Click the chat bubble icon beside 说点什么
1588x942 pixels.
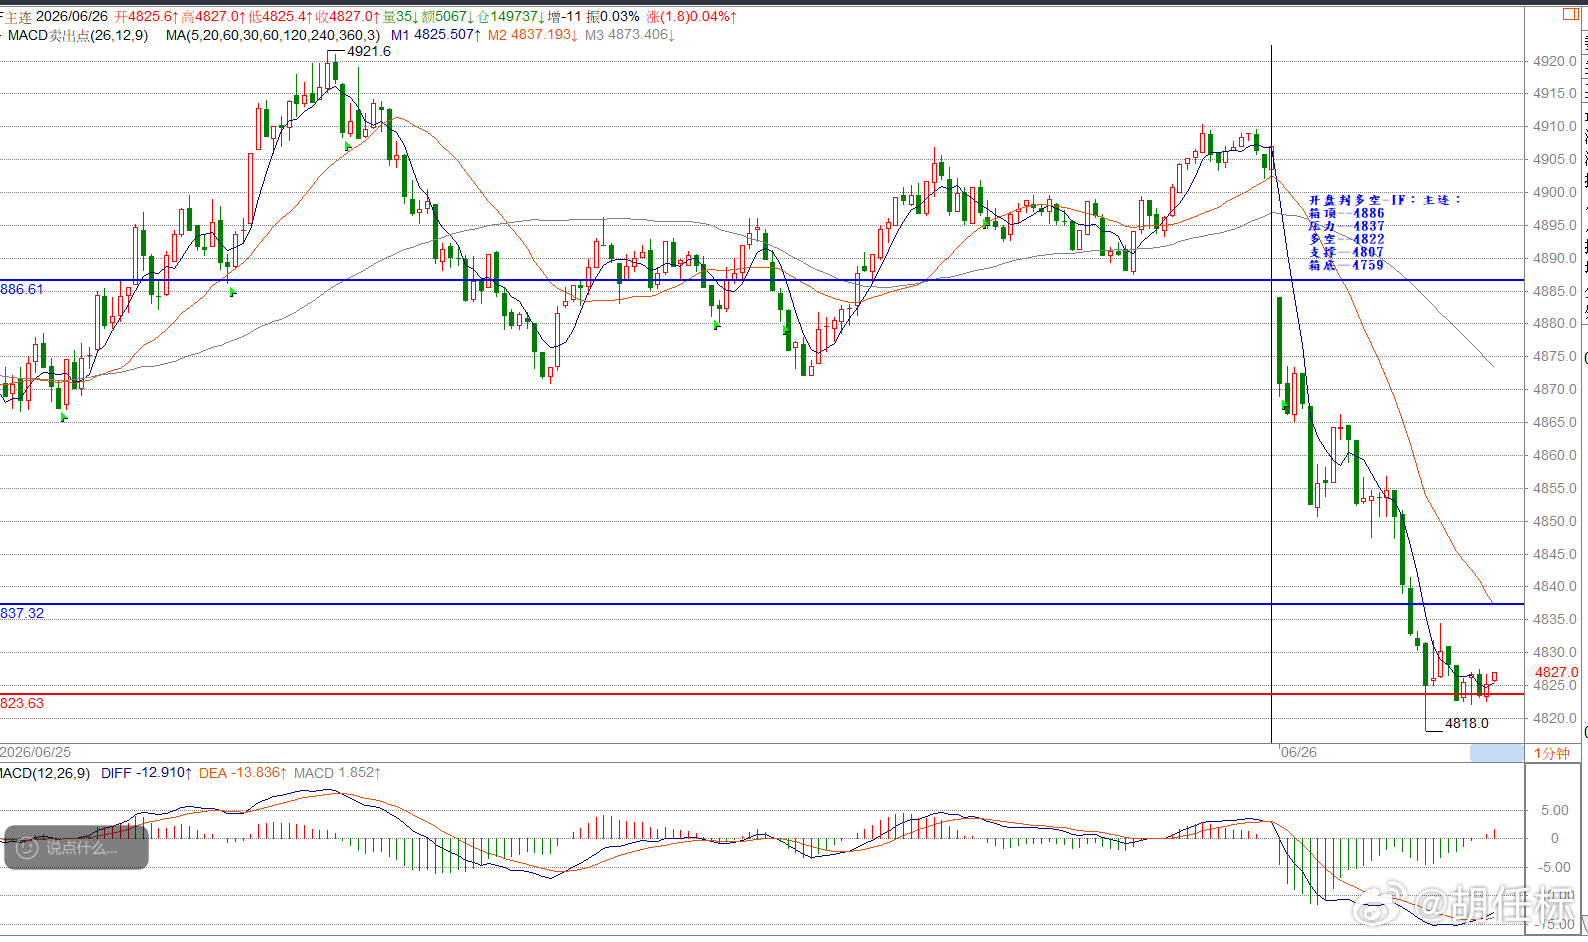point(27,848)
